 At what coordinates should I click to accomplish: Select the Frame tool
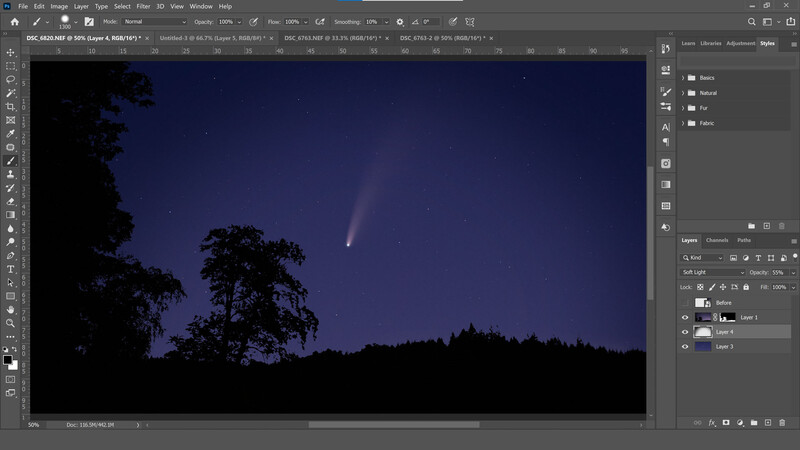(x=10, y=120)
